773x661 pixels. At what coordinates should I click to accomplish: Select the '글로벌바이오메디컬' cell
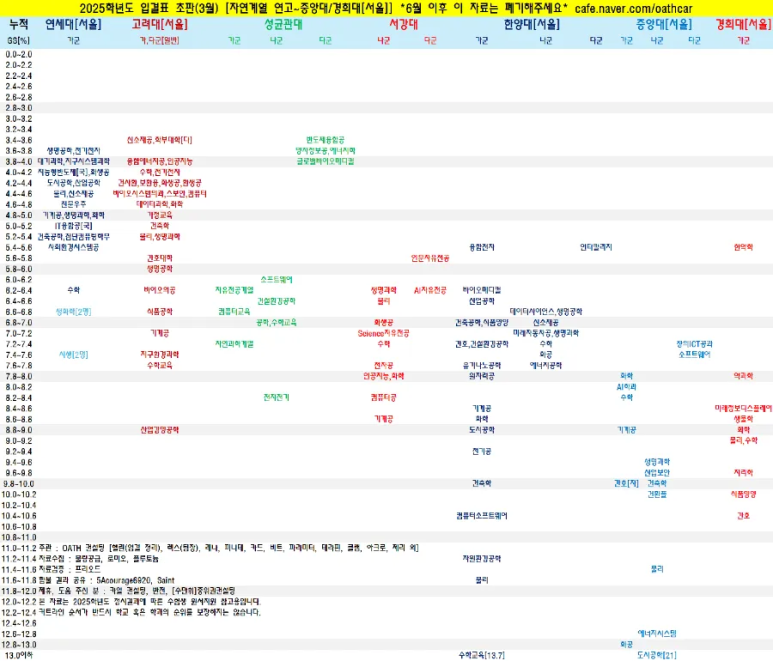point(325,162)
